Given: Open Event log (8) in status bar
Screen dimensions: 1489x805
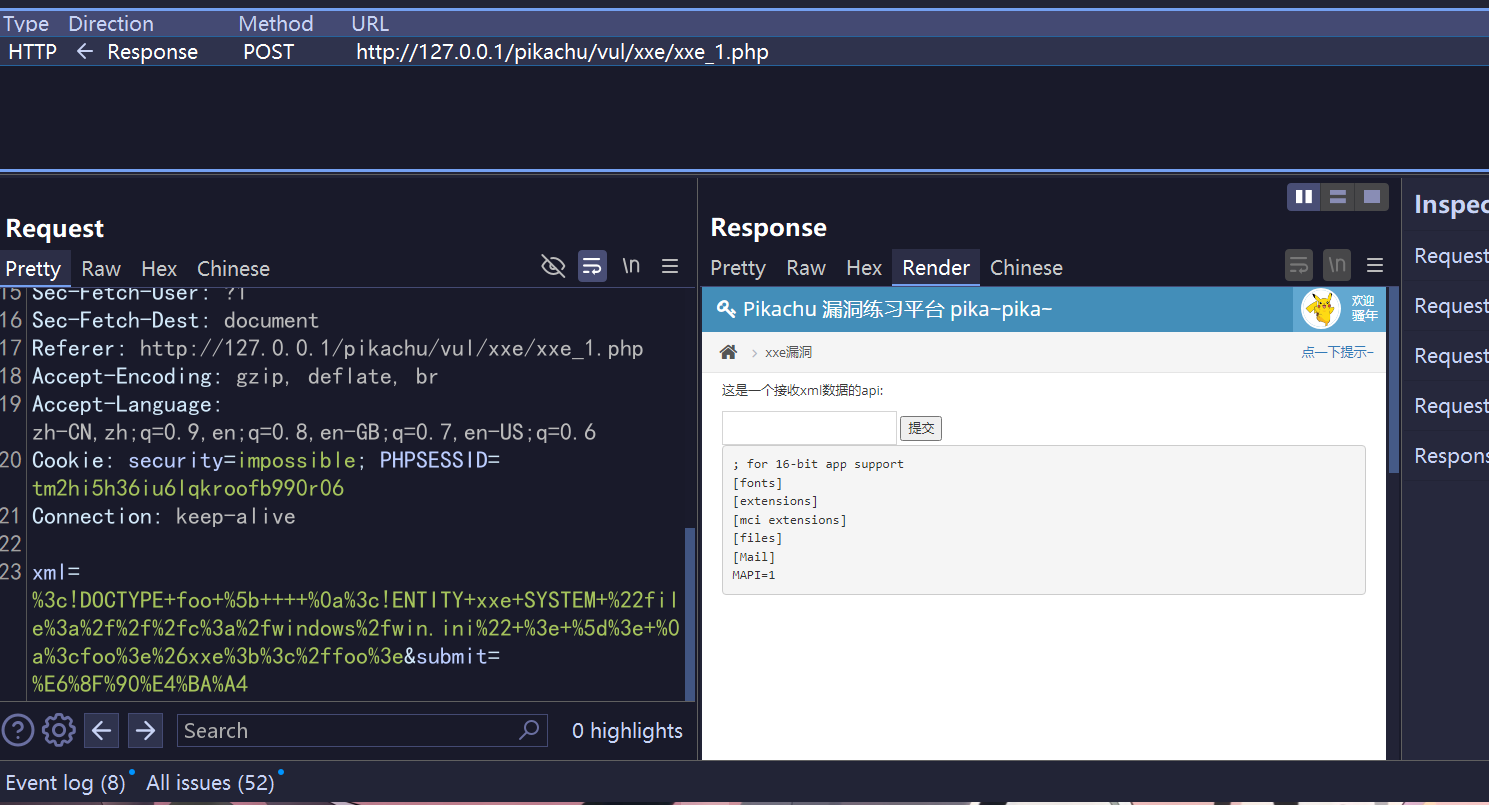Looking at the screenshot, I should point(66,783).
